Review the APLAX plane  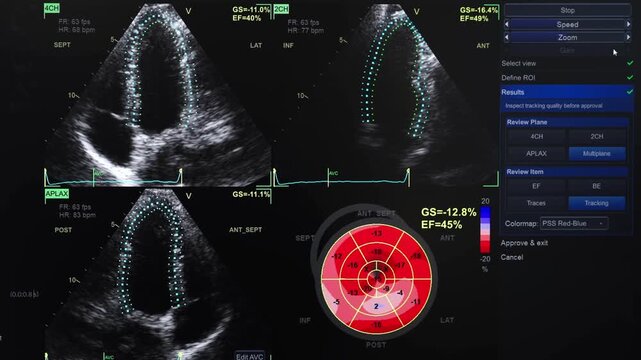click(537, 154)
